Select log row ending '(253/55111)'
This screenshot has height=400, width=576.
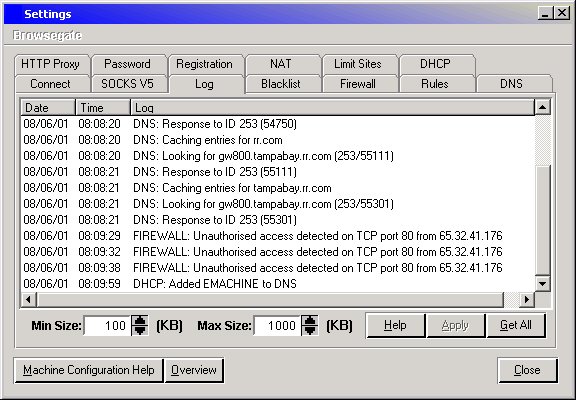(x=277, y=156)
